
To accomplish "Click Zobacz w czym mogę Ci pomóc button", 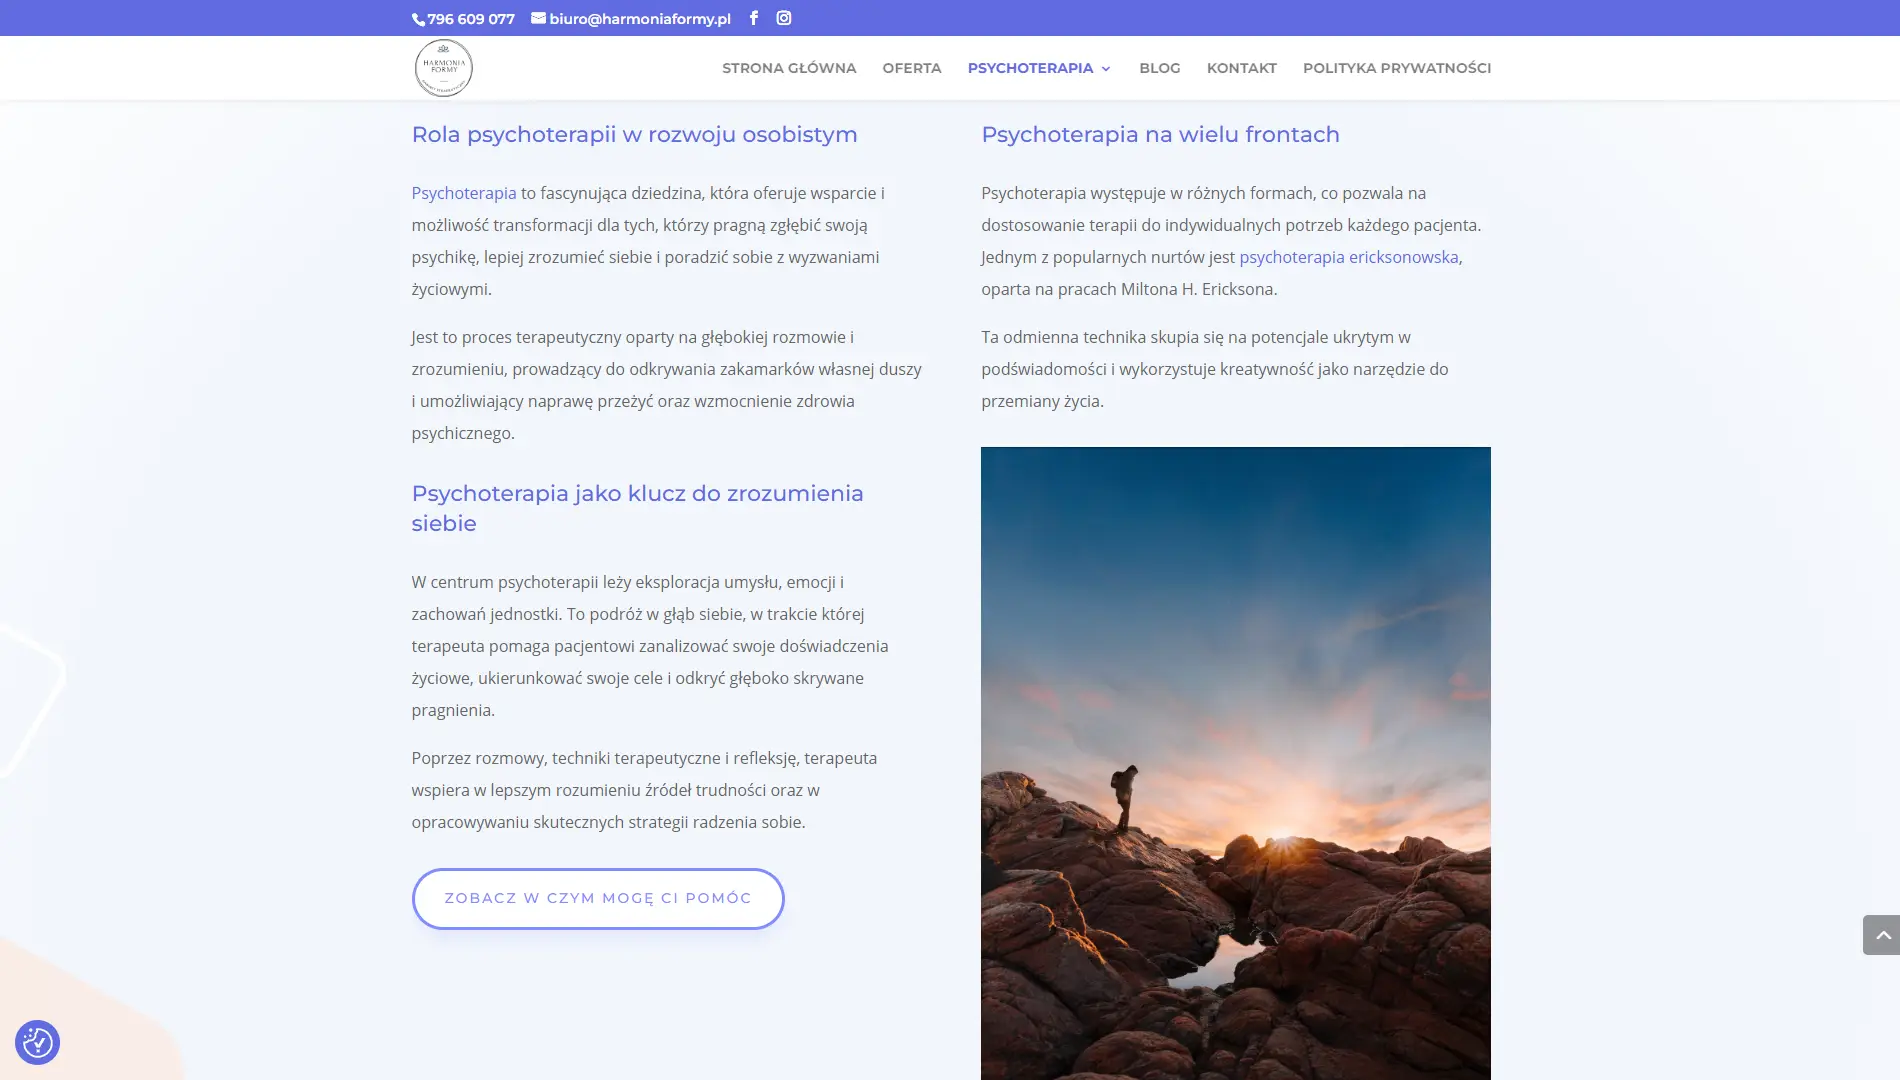I will [x=598, y=898].
